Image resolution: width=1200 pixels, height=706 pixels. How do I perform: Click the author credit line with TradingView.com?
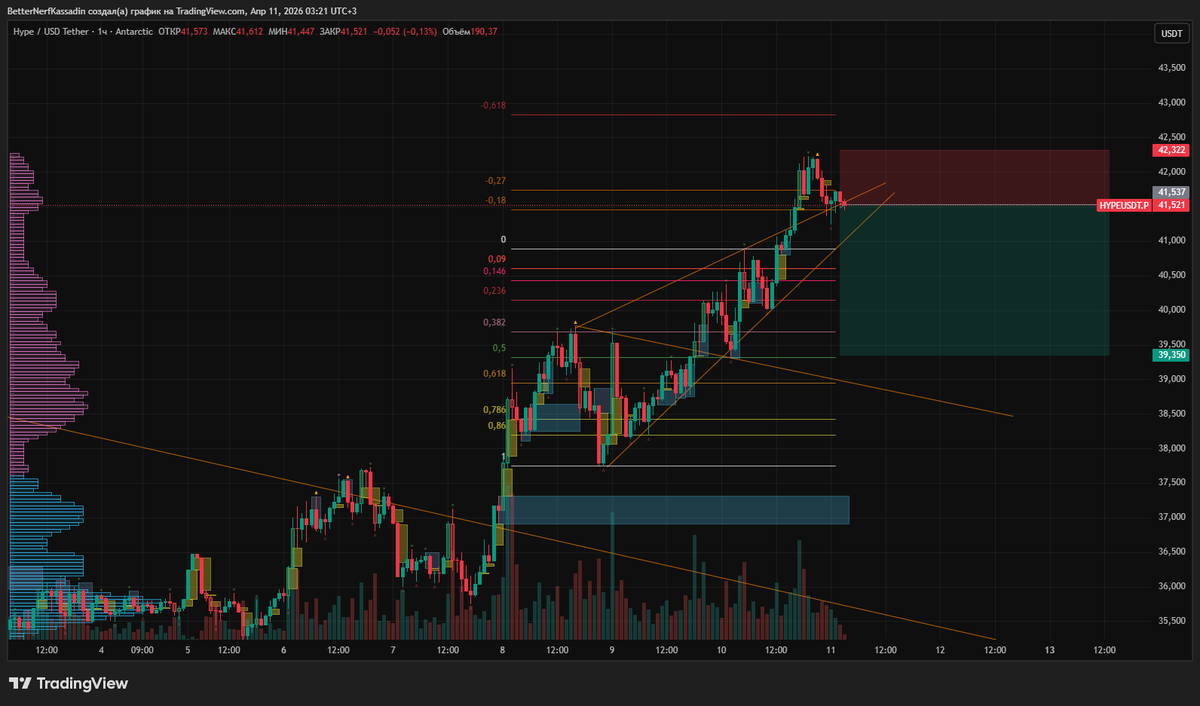(x=182, y=10)
